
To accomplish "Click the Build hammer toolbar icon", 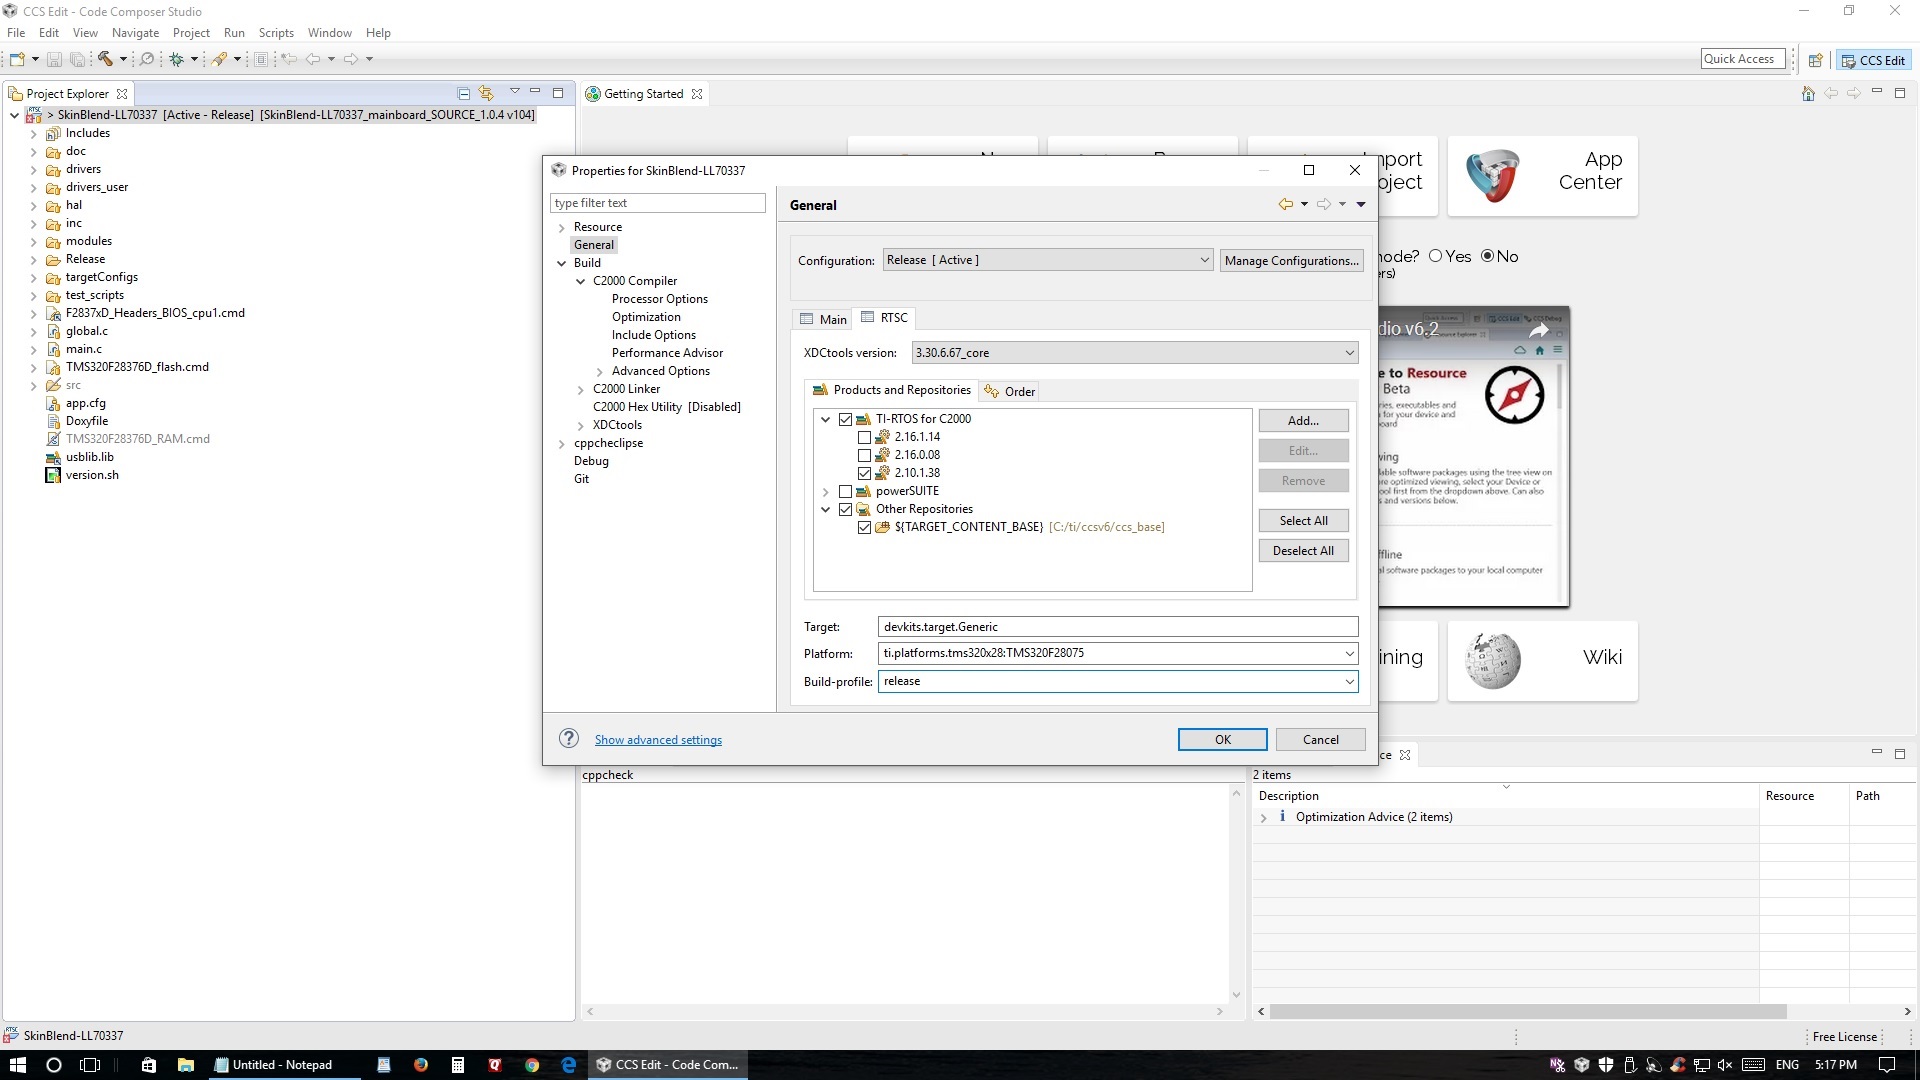I will [x=105, y=59].
